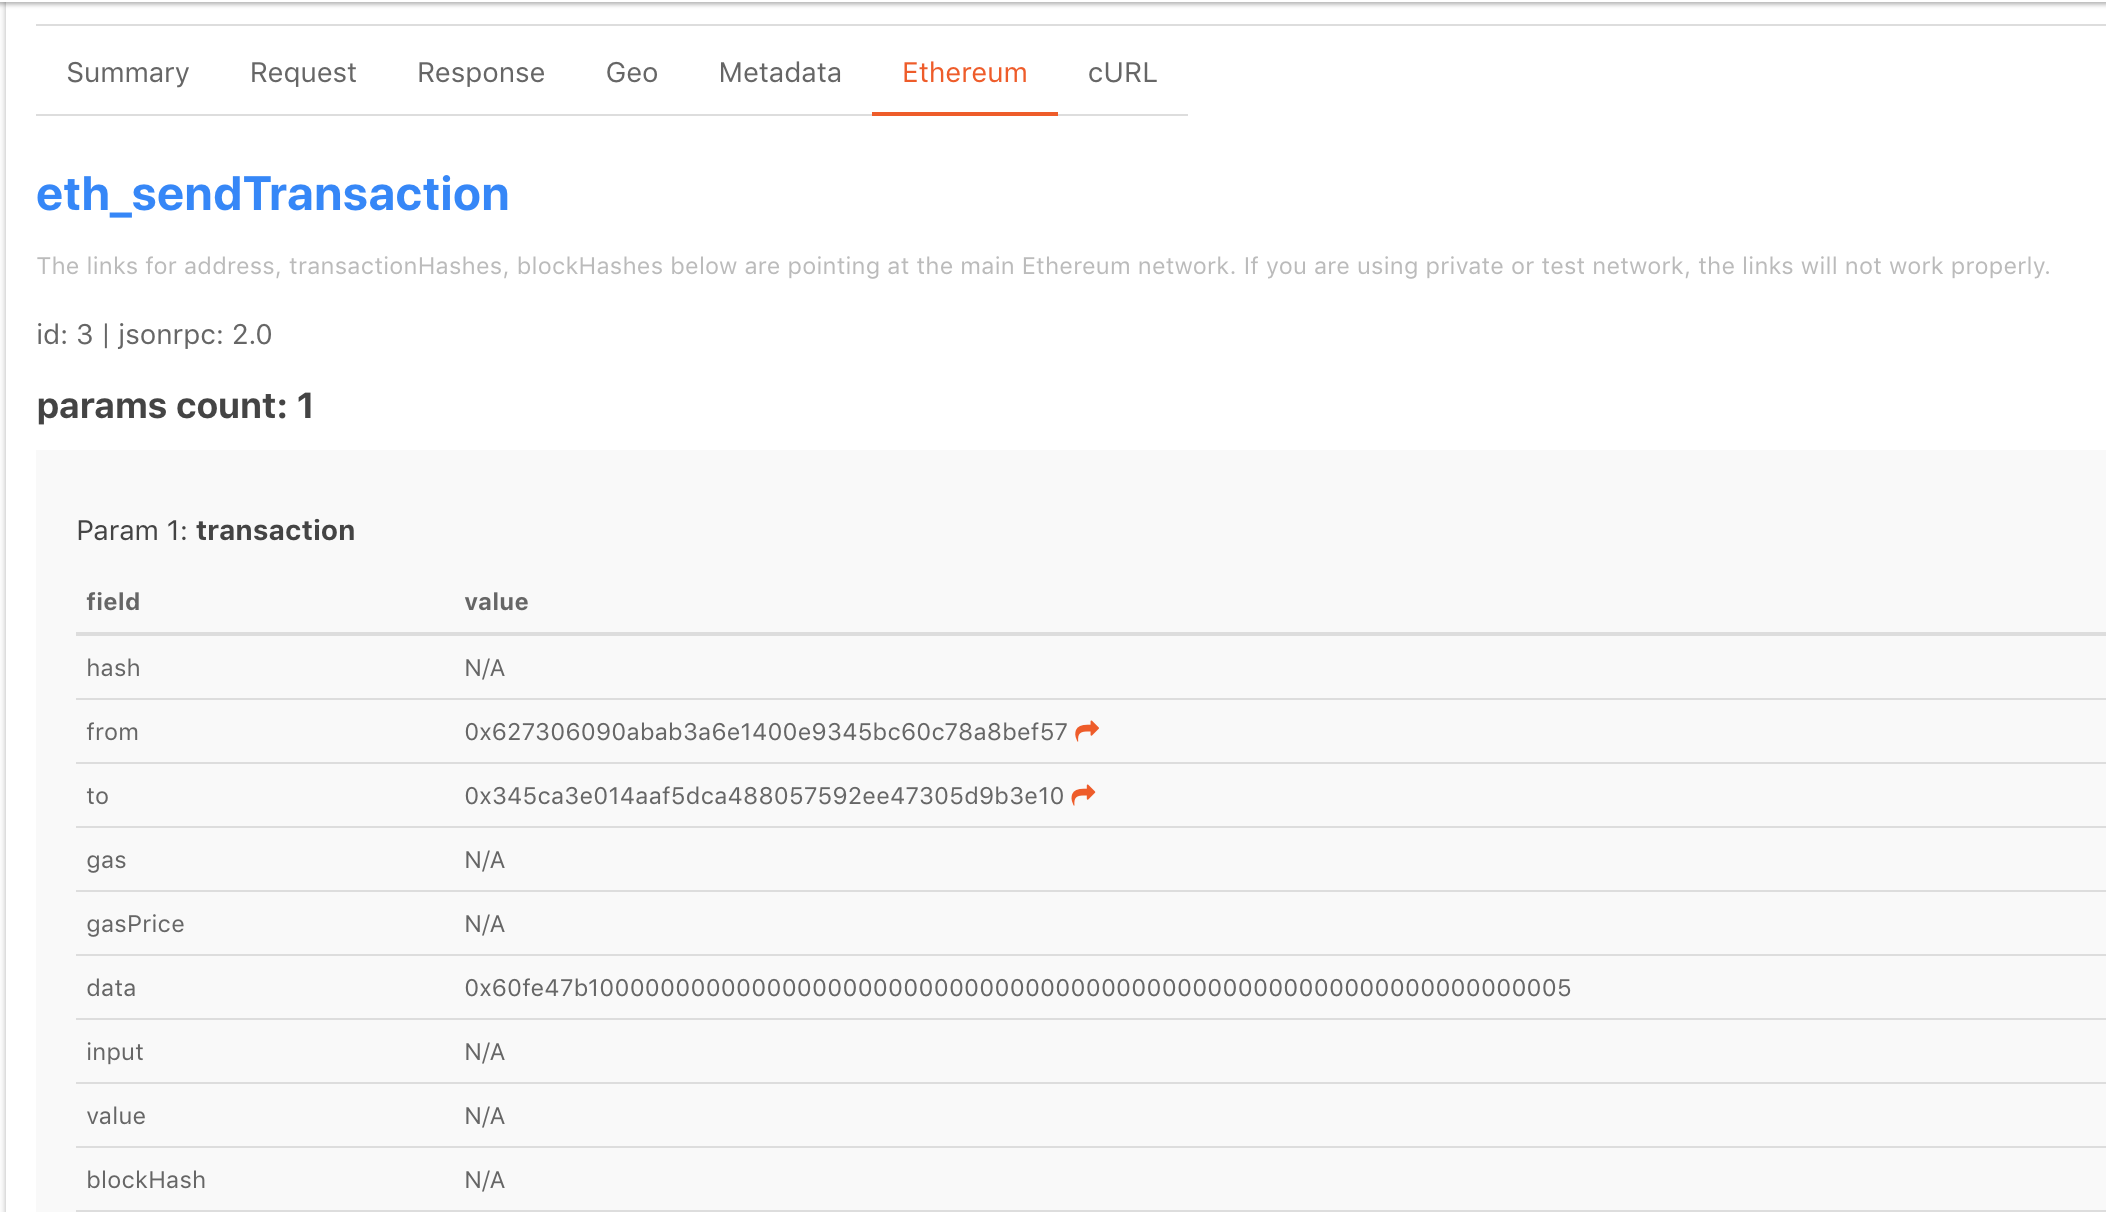Click the N/A value in the blockHash row
Image resolution: width=2106 pixels, height=1212 pixels.
point(485,1180)
